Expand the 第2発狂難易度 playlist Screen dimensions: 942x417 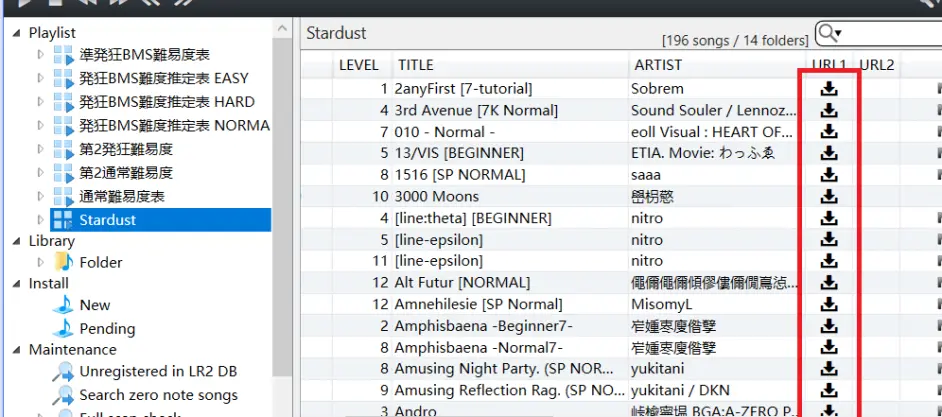40,149
